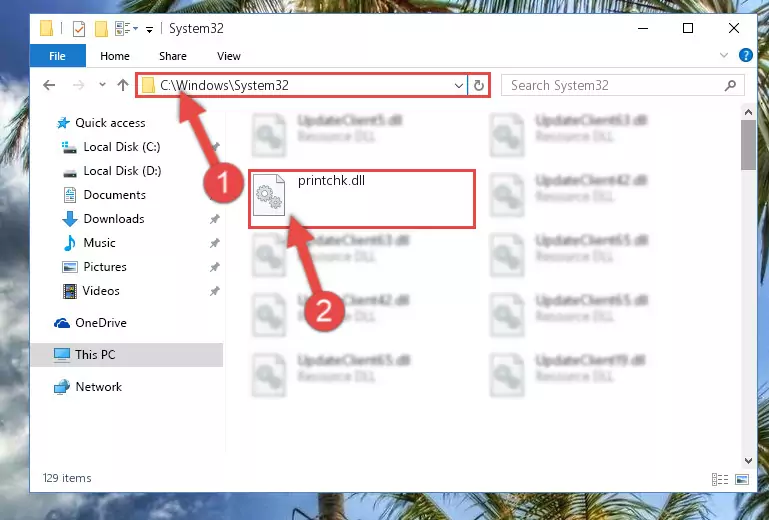Open Music in the sidebar

(99, 243)
